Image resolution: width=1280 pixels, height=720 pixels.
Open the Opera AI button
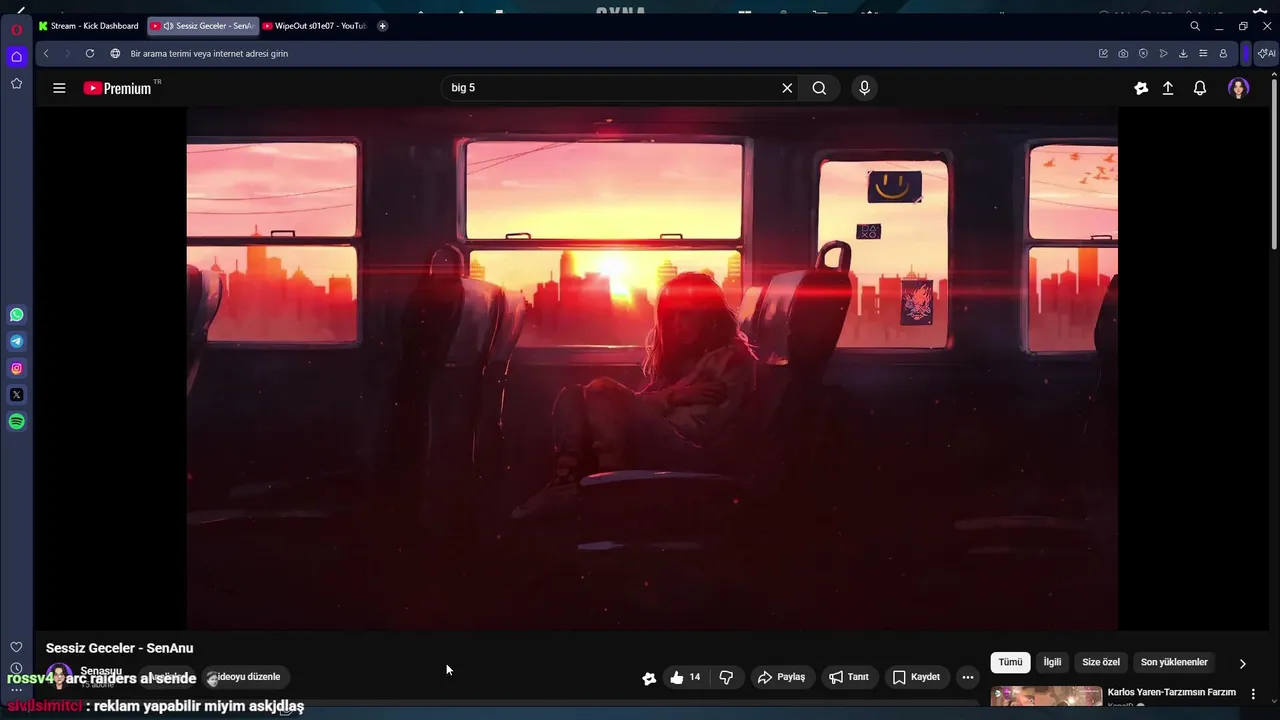click(x=1266, y=53)
